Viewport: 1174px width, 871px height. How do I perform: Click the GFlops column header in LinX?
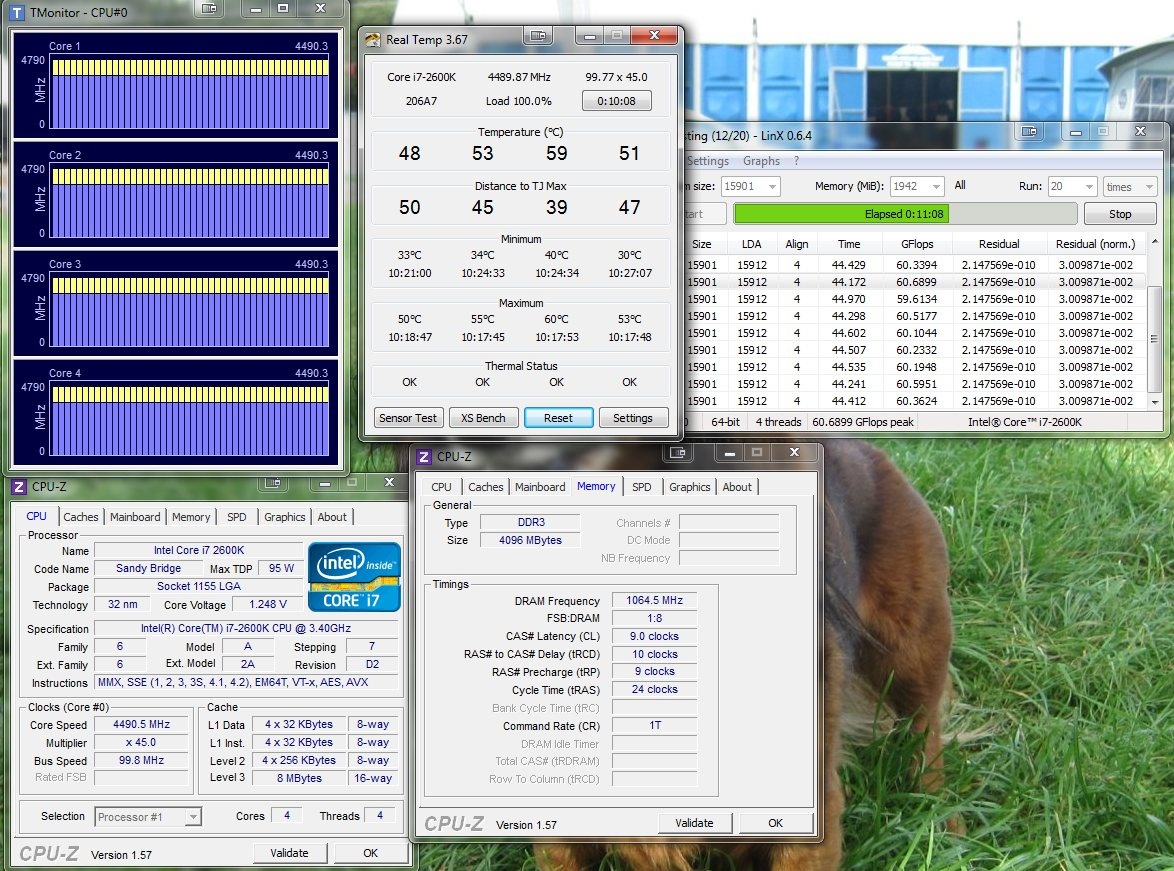click(x=917, y=244)
